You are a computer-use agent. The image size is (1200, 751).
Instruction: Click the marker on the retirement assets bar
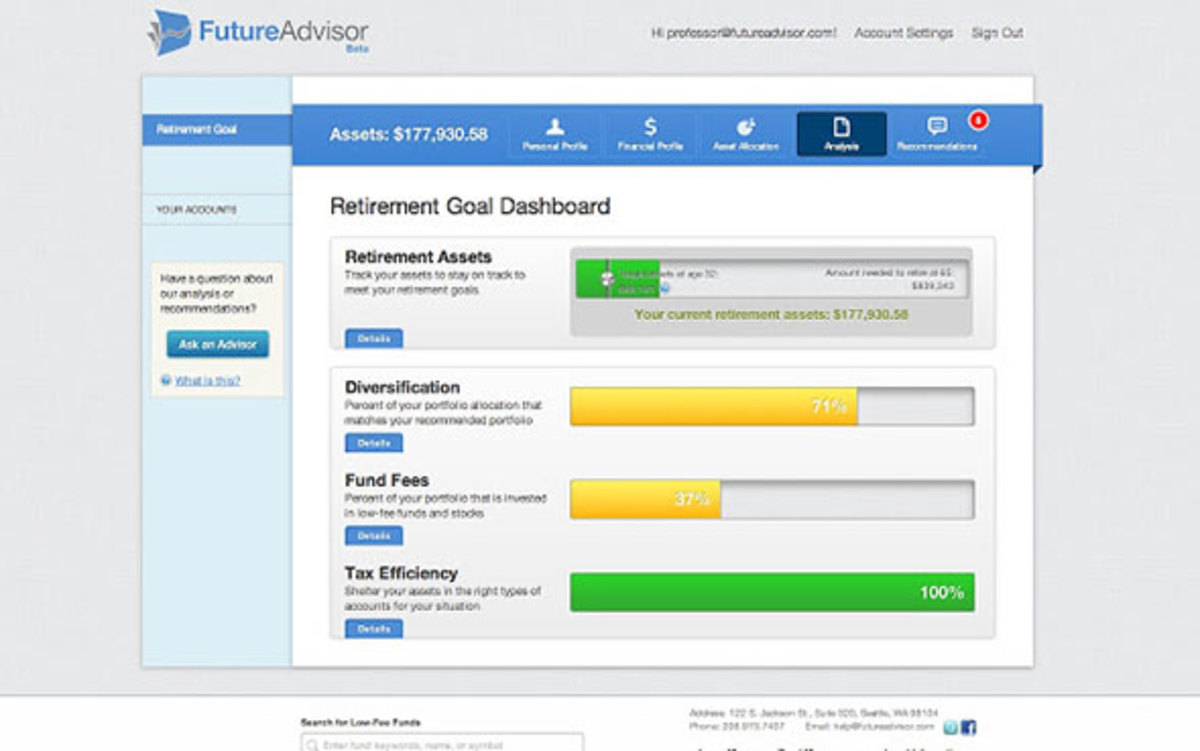607,279
